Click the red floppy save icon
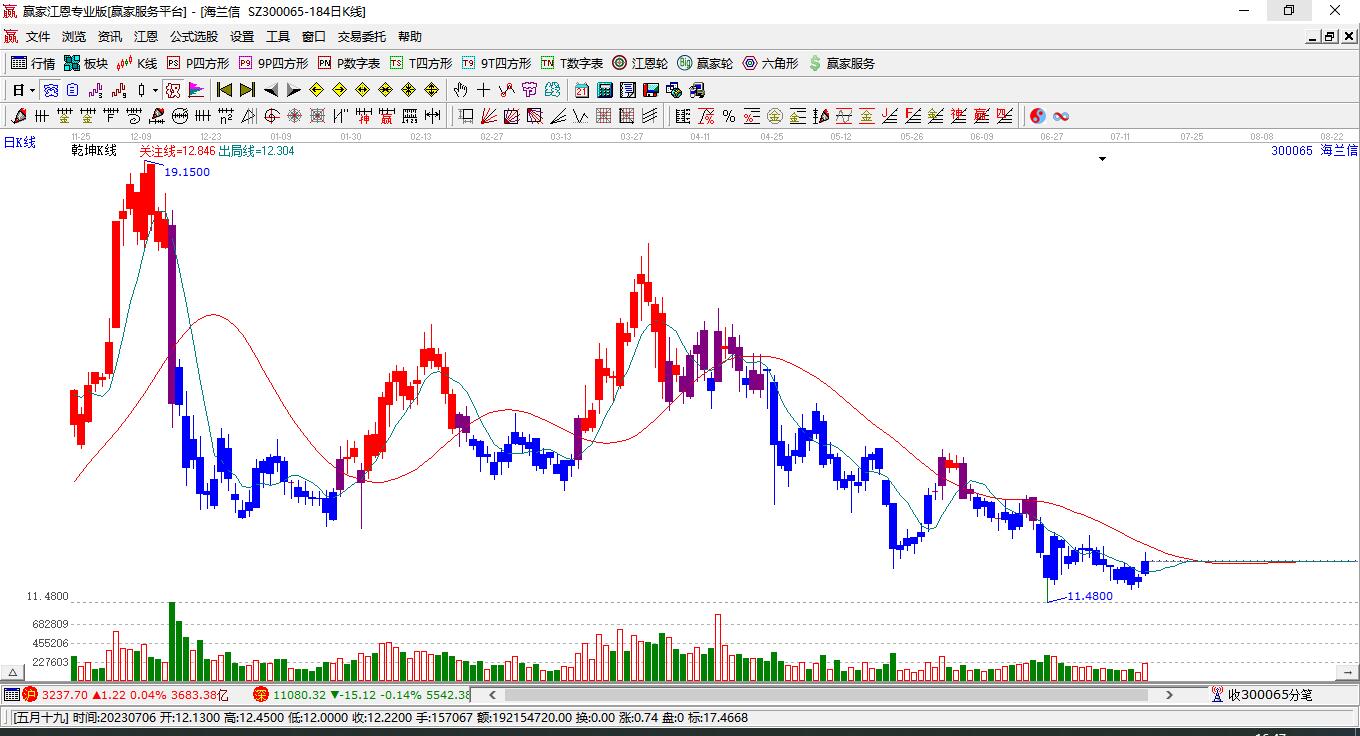This screenshot has height=736, width=1360. point(651,90)
